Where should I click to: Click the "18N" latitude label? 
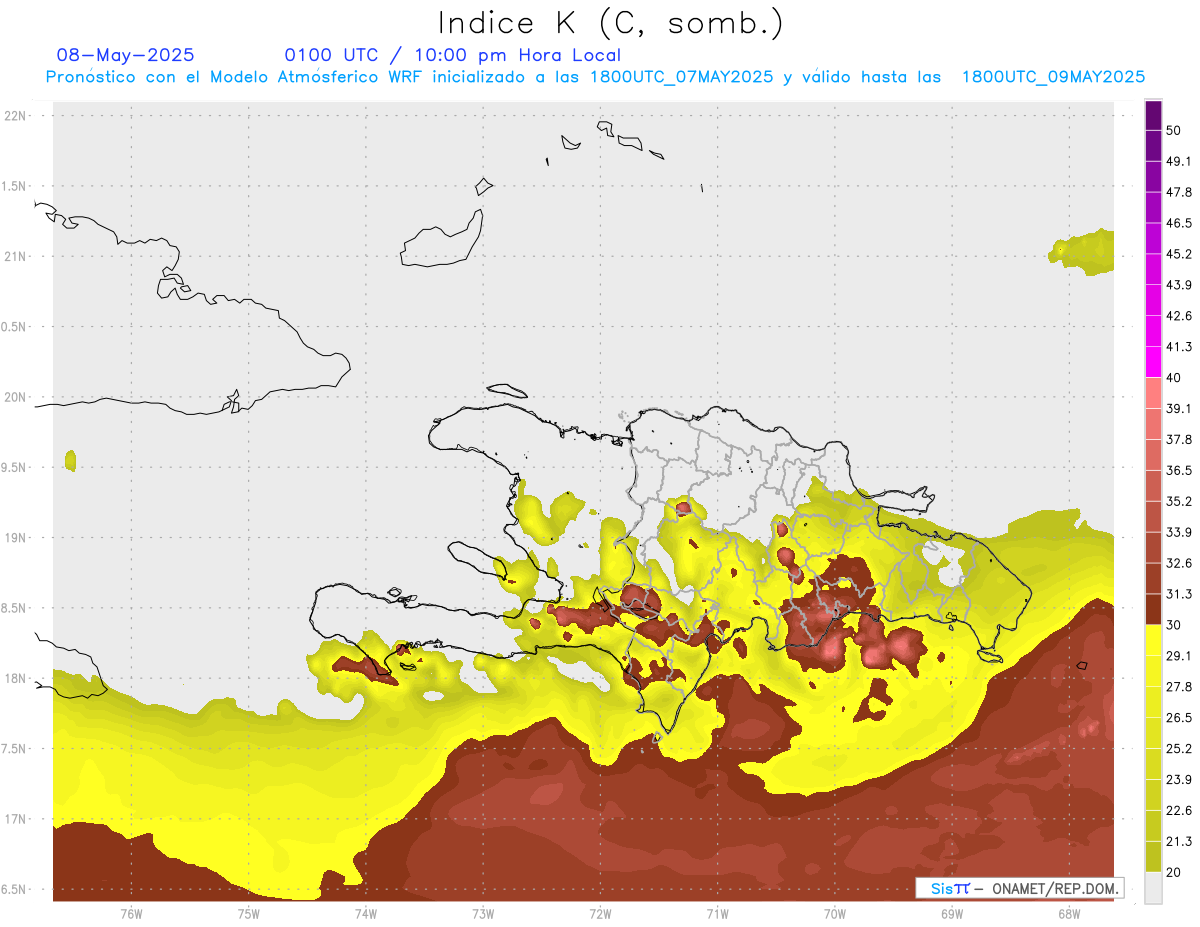(15, 678)
